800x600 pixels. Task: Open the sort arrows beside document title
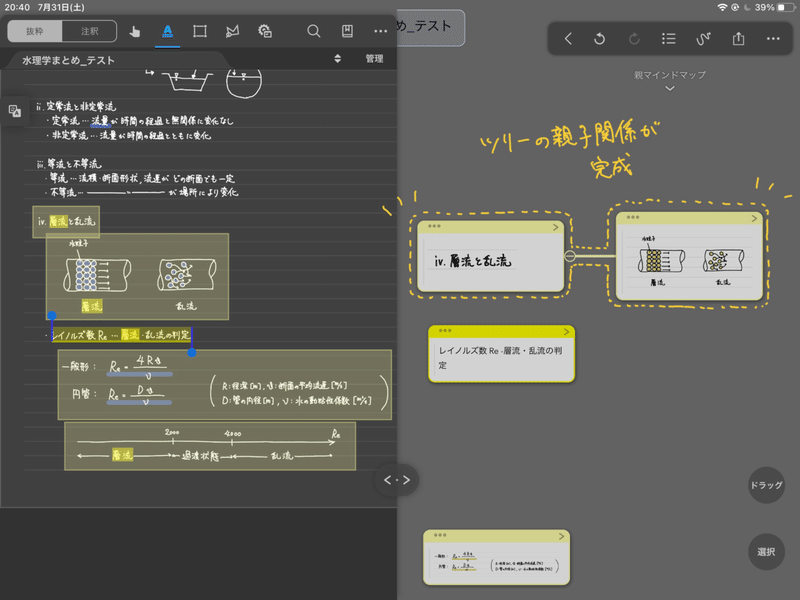tap(339, 60)
